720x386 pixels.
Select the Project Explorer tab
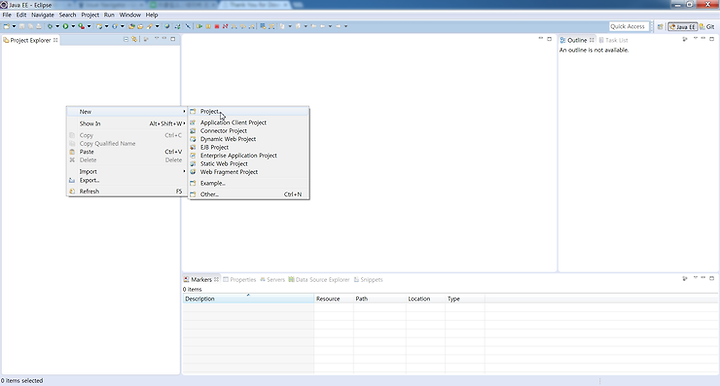[30, 40]
